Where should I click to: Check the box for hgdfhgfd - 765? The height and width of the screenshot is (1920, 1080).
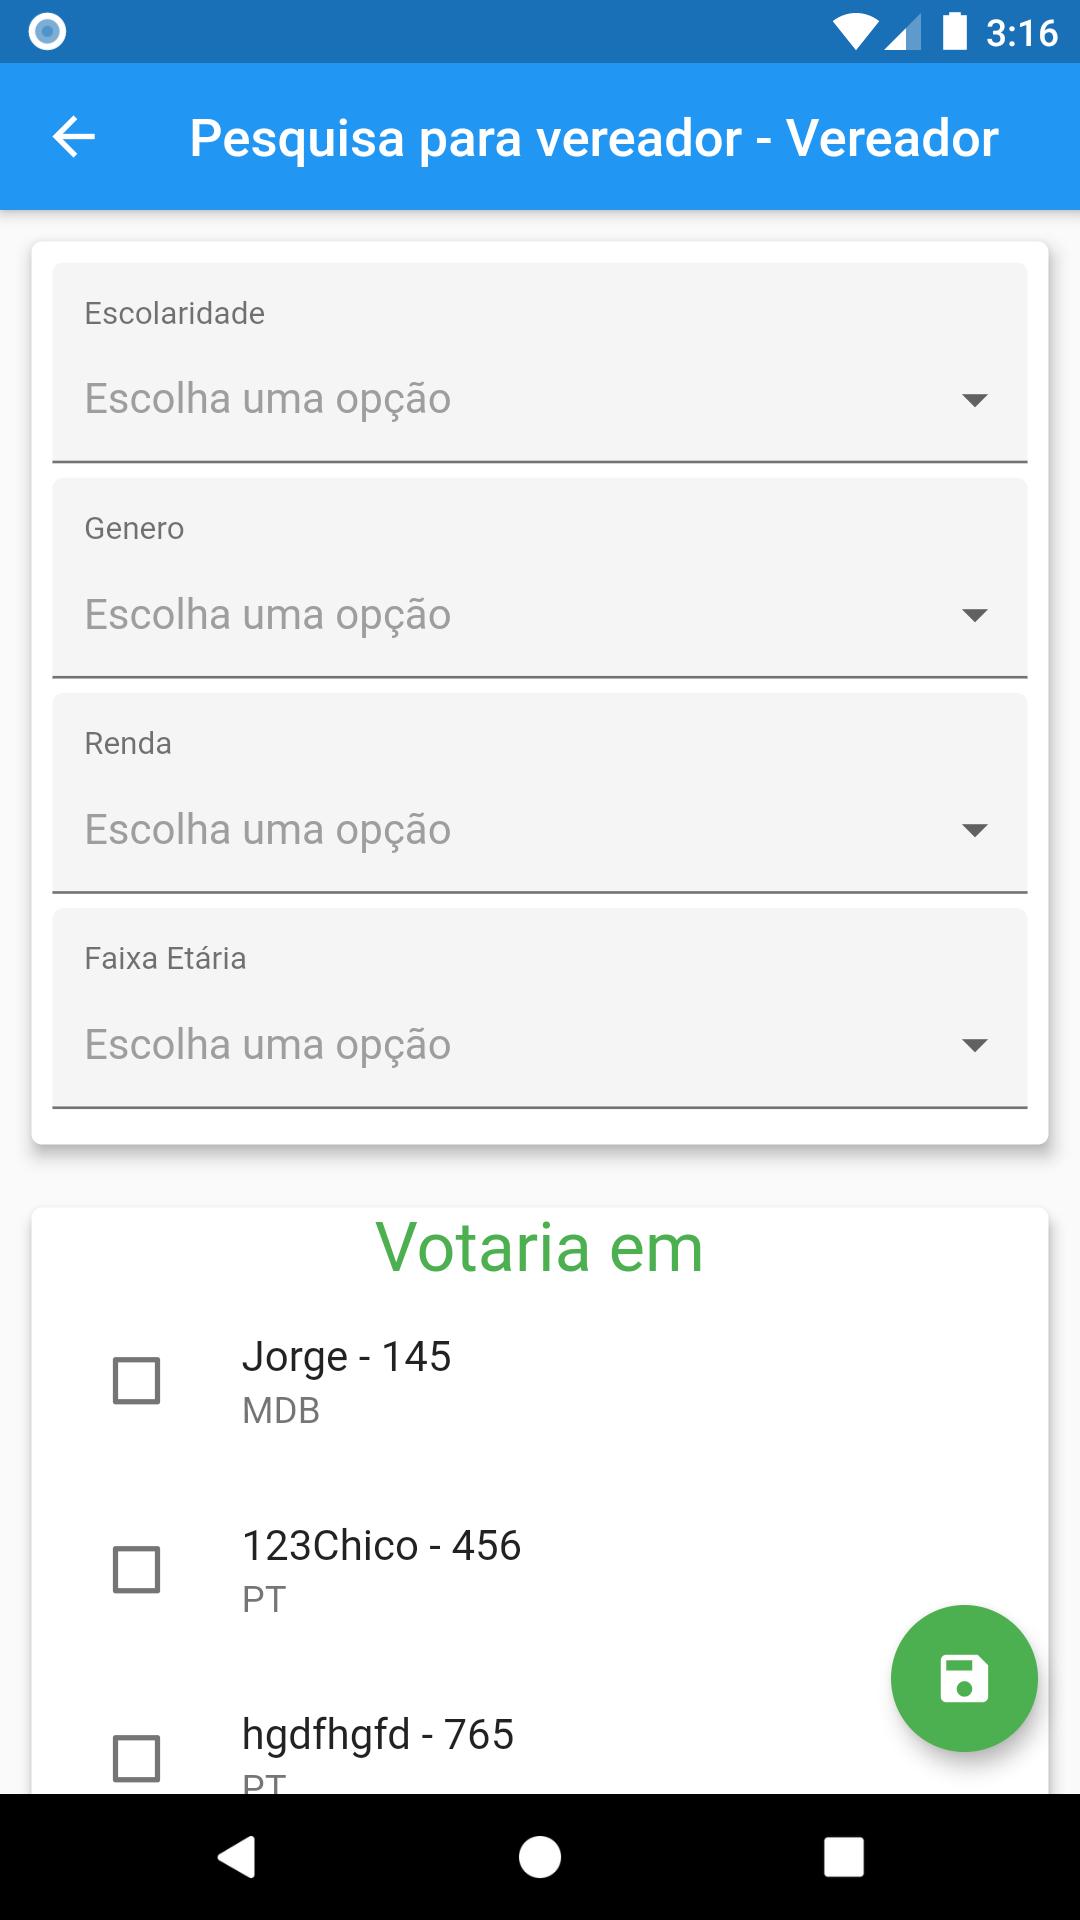coord(136,1758)
